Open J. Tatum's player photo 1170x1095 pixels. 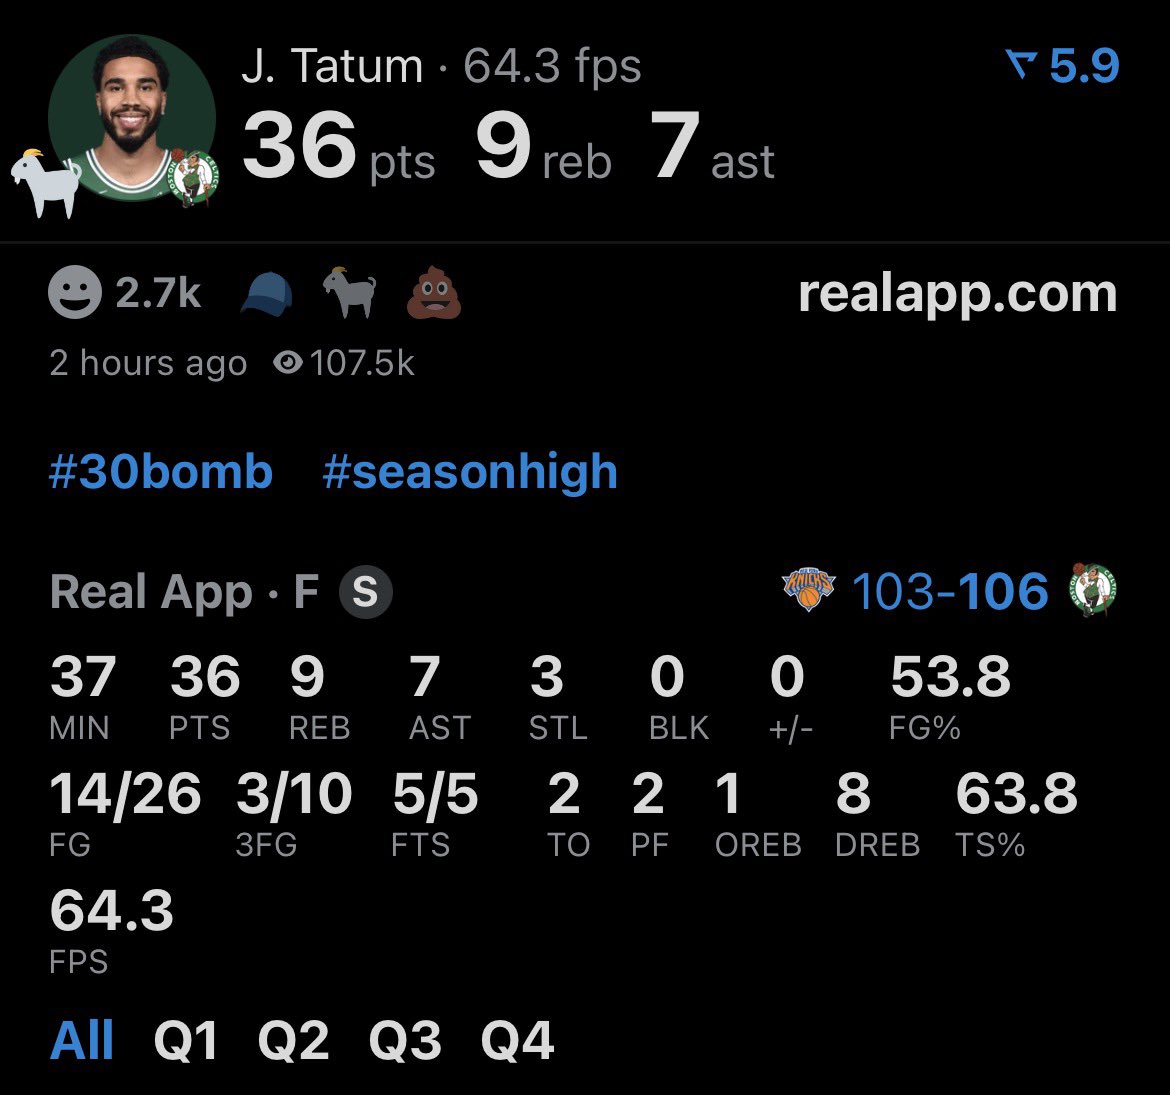tap(132, 118)
